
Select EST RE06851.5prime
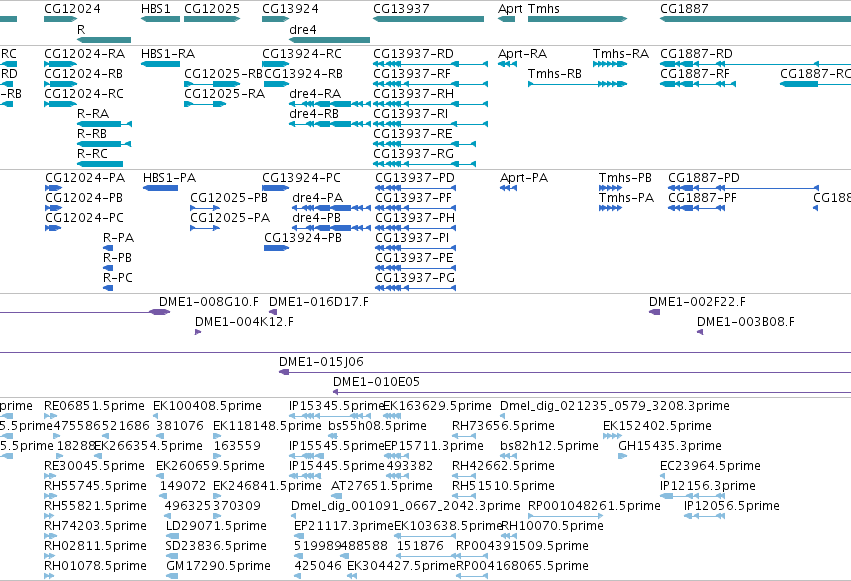[94, 406]
